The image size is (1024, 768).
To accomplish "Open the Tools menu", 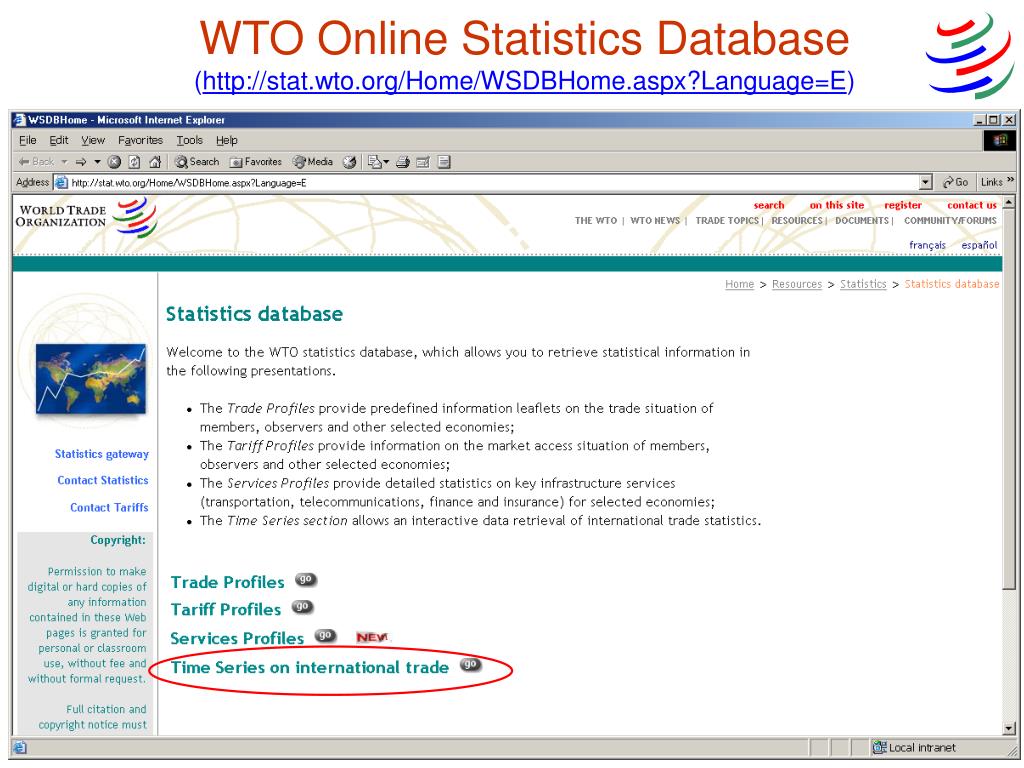I will (189, 140).
